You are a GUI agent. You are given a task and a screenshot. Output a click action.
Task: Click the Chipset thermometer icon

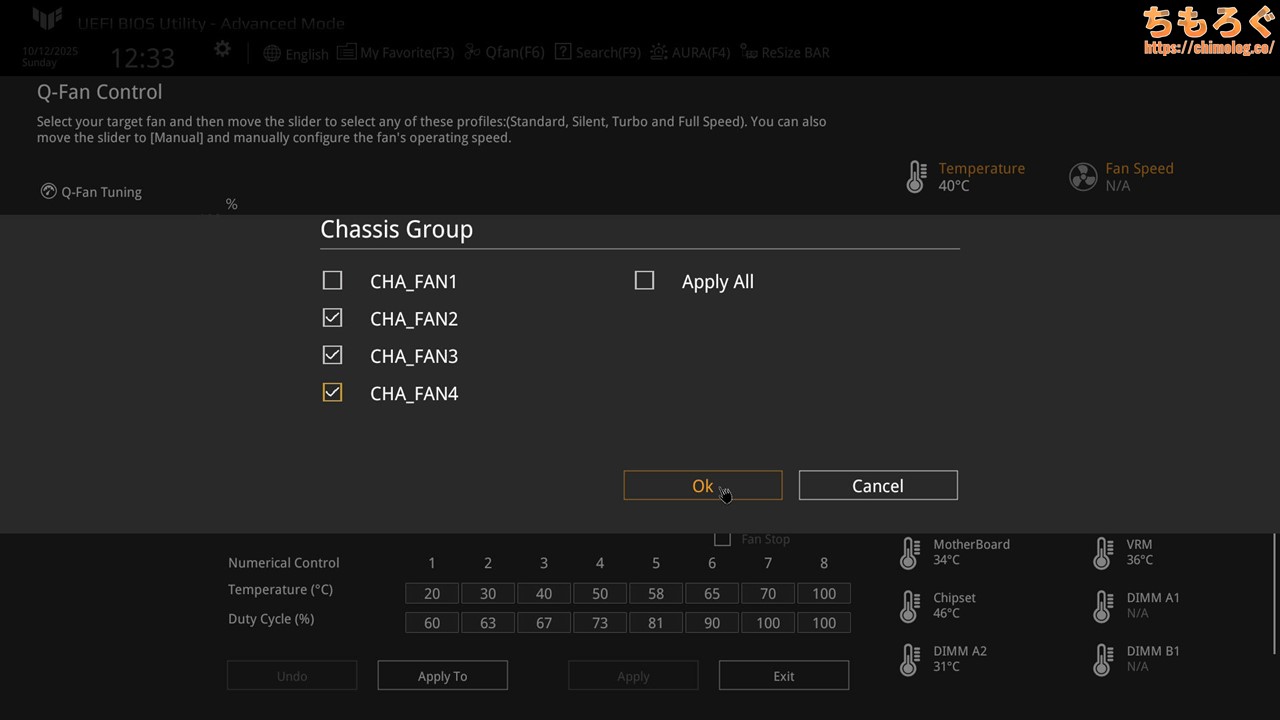pos(909,605)
